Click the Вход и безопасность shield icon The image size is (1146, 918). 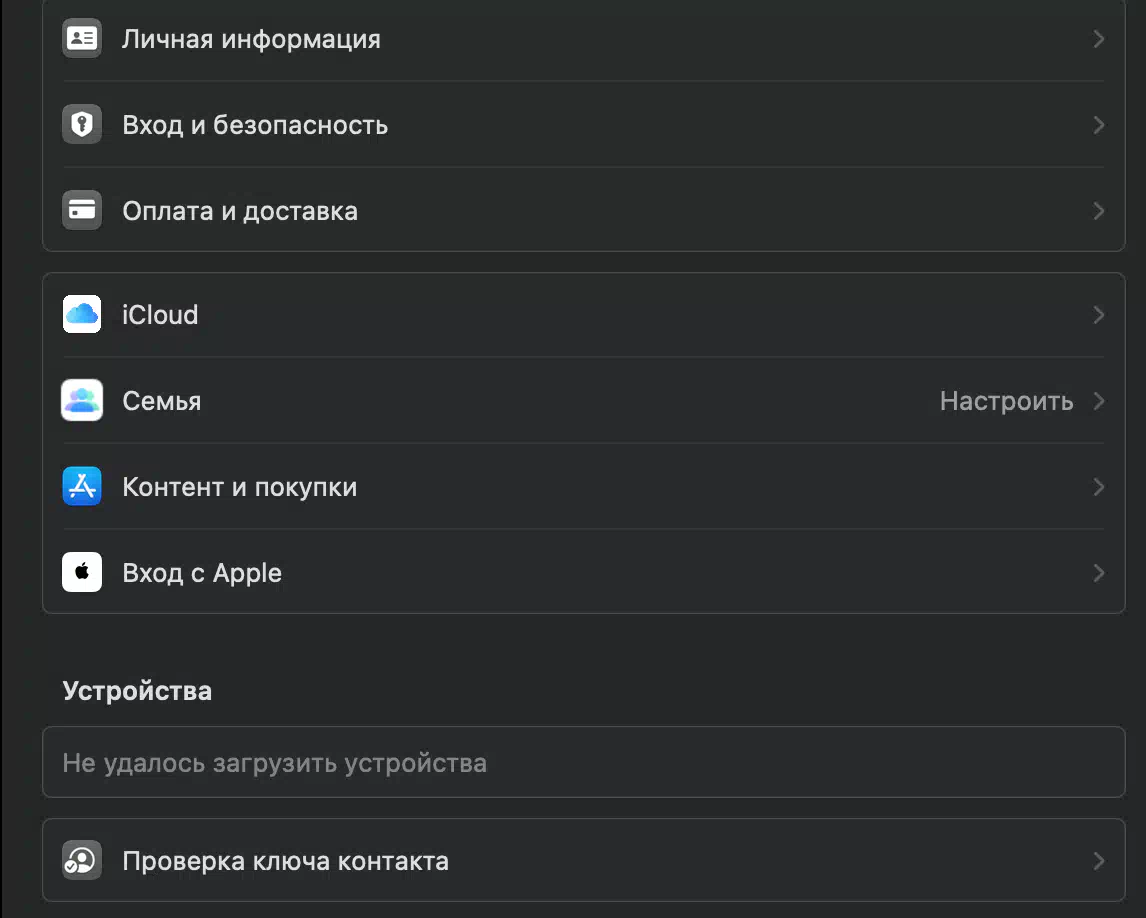click(x=82, y=124)
